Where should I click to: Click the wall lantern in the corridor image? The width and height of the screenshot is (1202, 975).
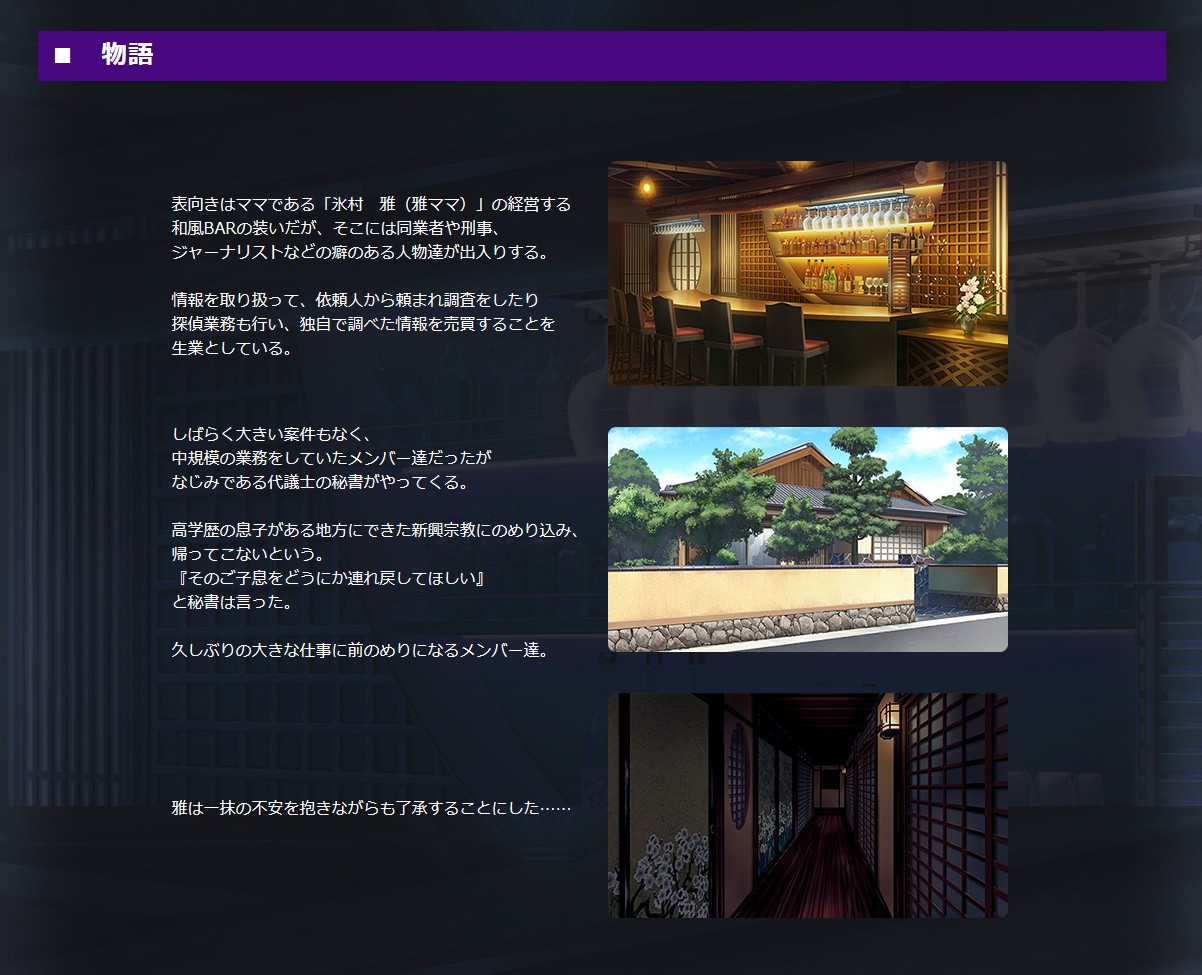(x=889, y=718)
